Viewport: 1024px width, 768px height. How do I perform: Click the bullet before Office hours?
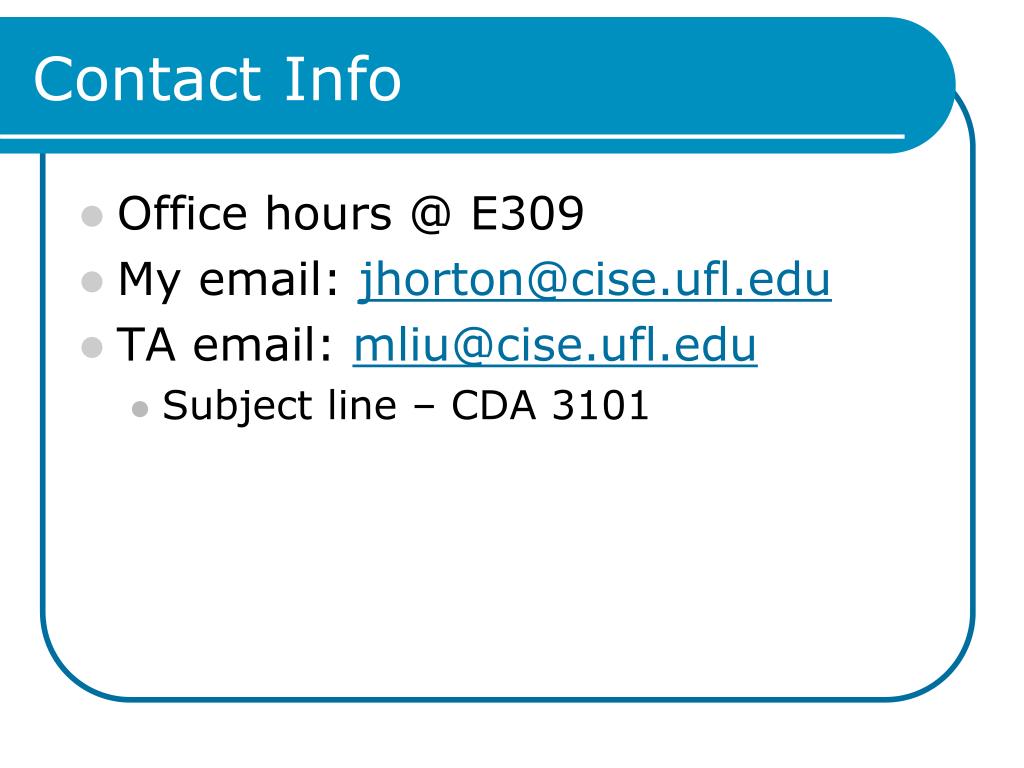pos(92,216)
